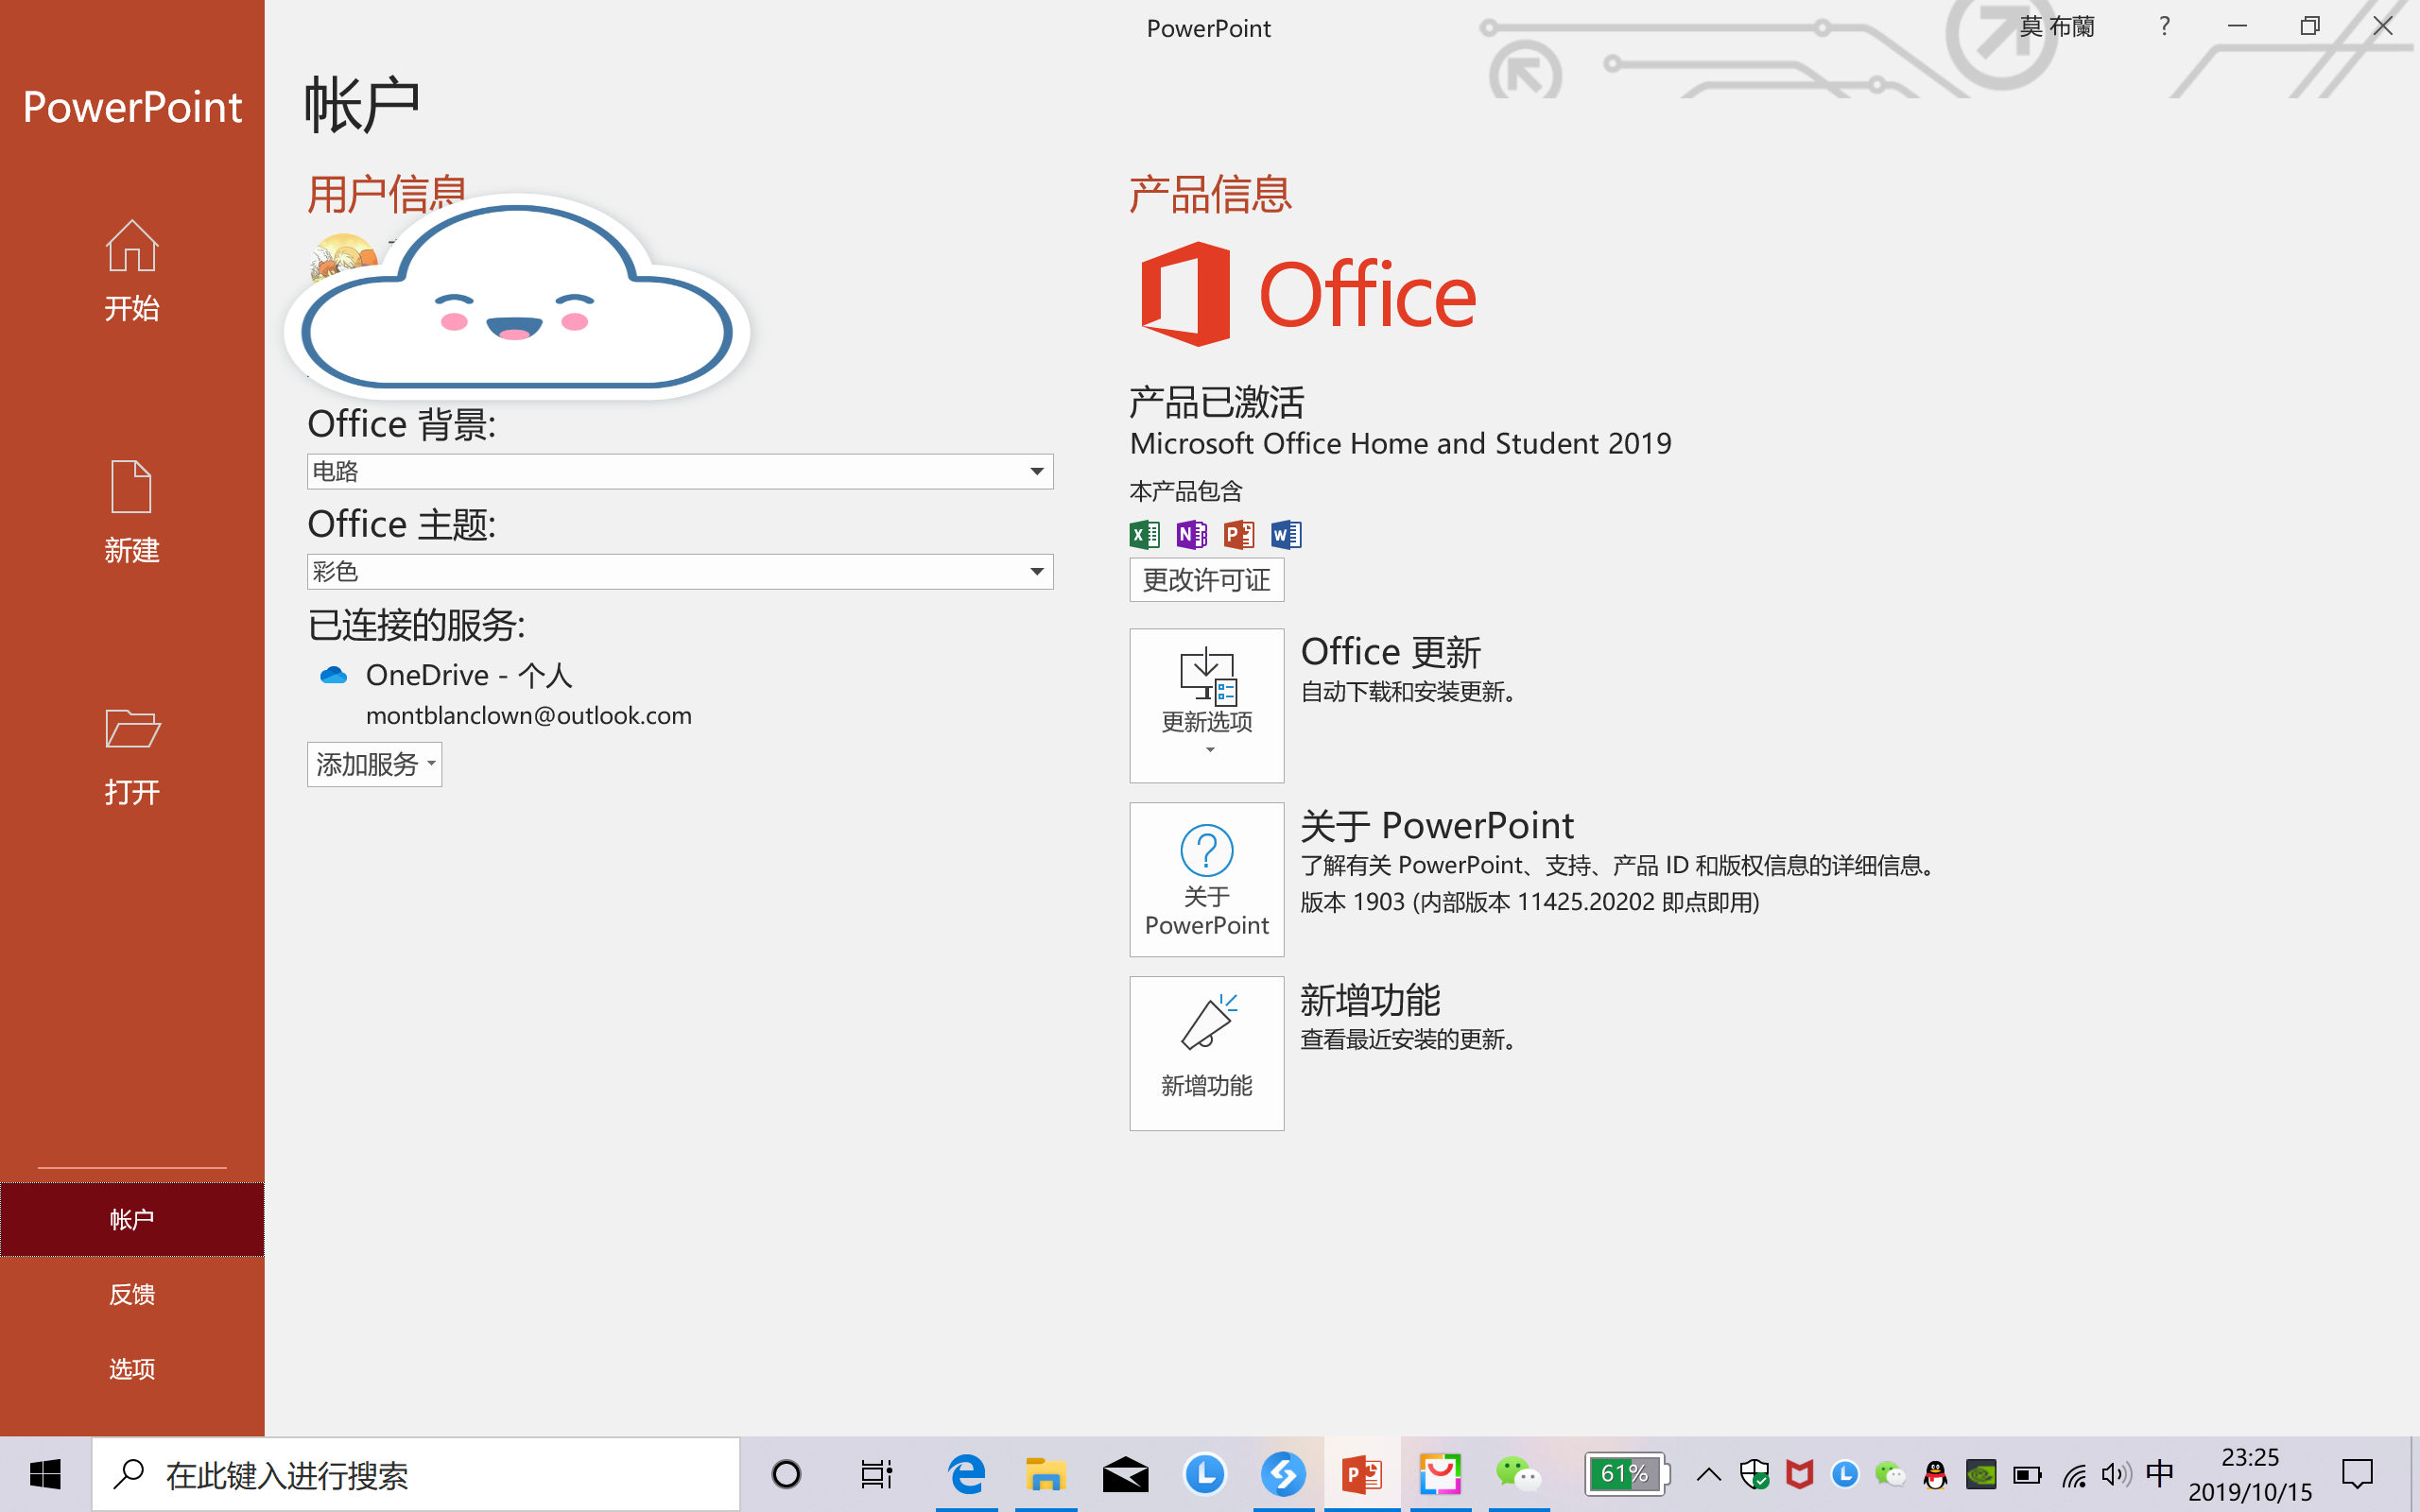Open the Mail app from taskbar
Viewport: 2420px width, 1512px height.
pos(1125,1474)
